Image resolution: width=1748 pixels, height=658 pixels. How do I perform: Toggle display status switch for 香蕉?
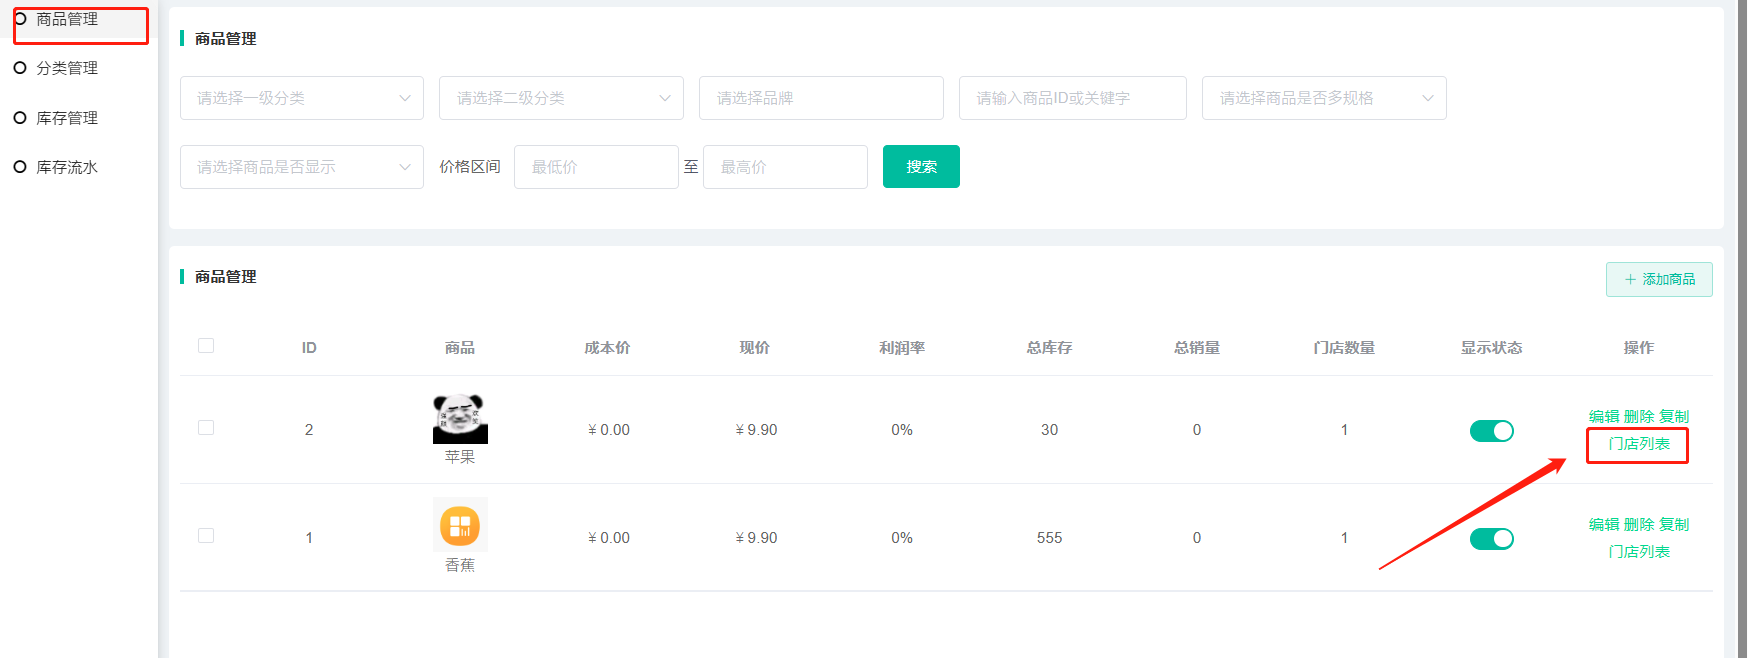pyautogui.click(x=1491, y=539)
